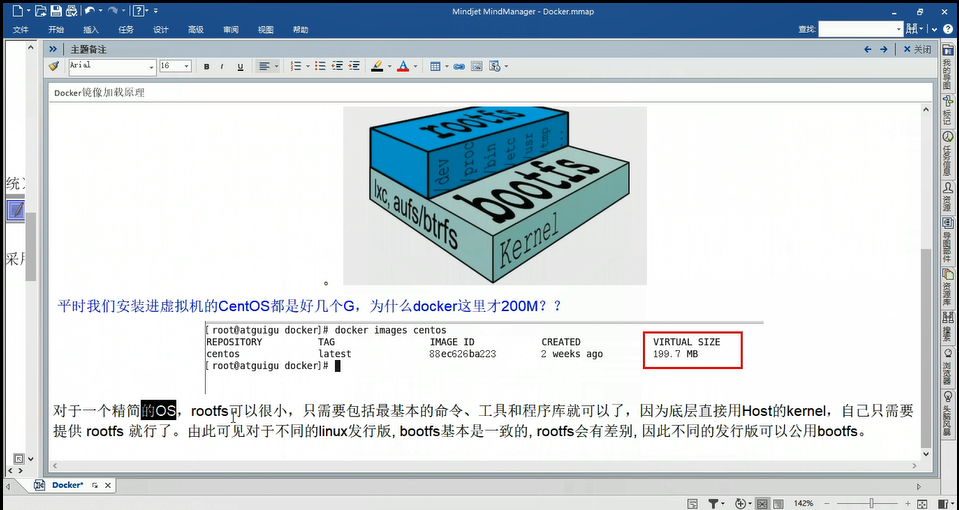The width and height of the screenshot is (959, 510).
Task: Open the 高级 ribbon tab
Action: pyautogui.click(x=196, y=29)
